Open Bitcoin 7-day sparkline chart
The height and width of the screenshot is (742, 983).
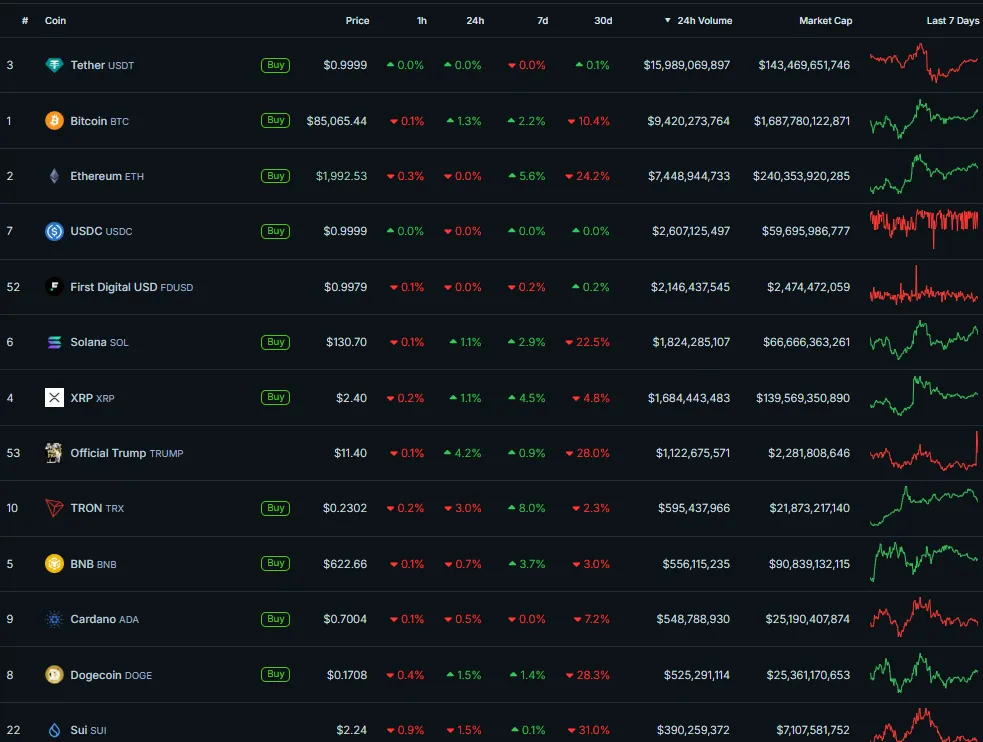point(924,119)
